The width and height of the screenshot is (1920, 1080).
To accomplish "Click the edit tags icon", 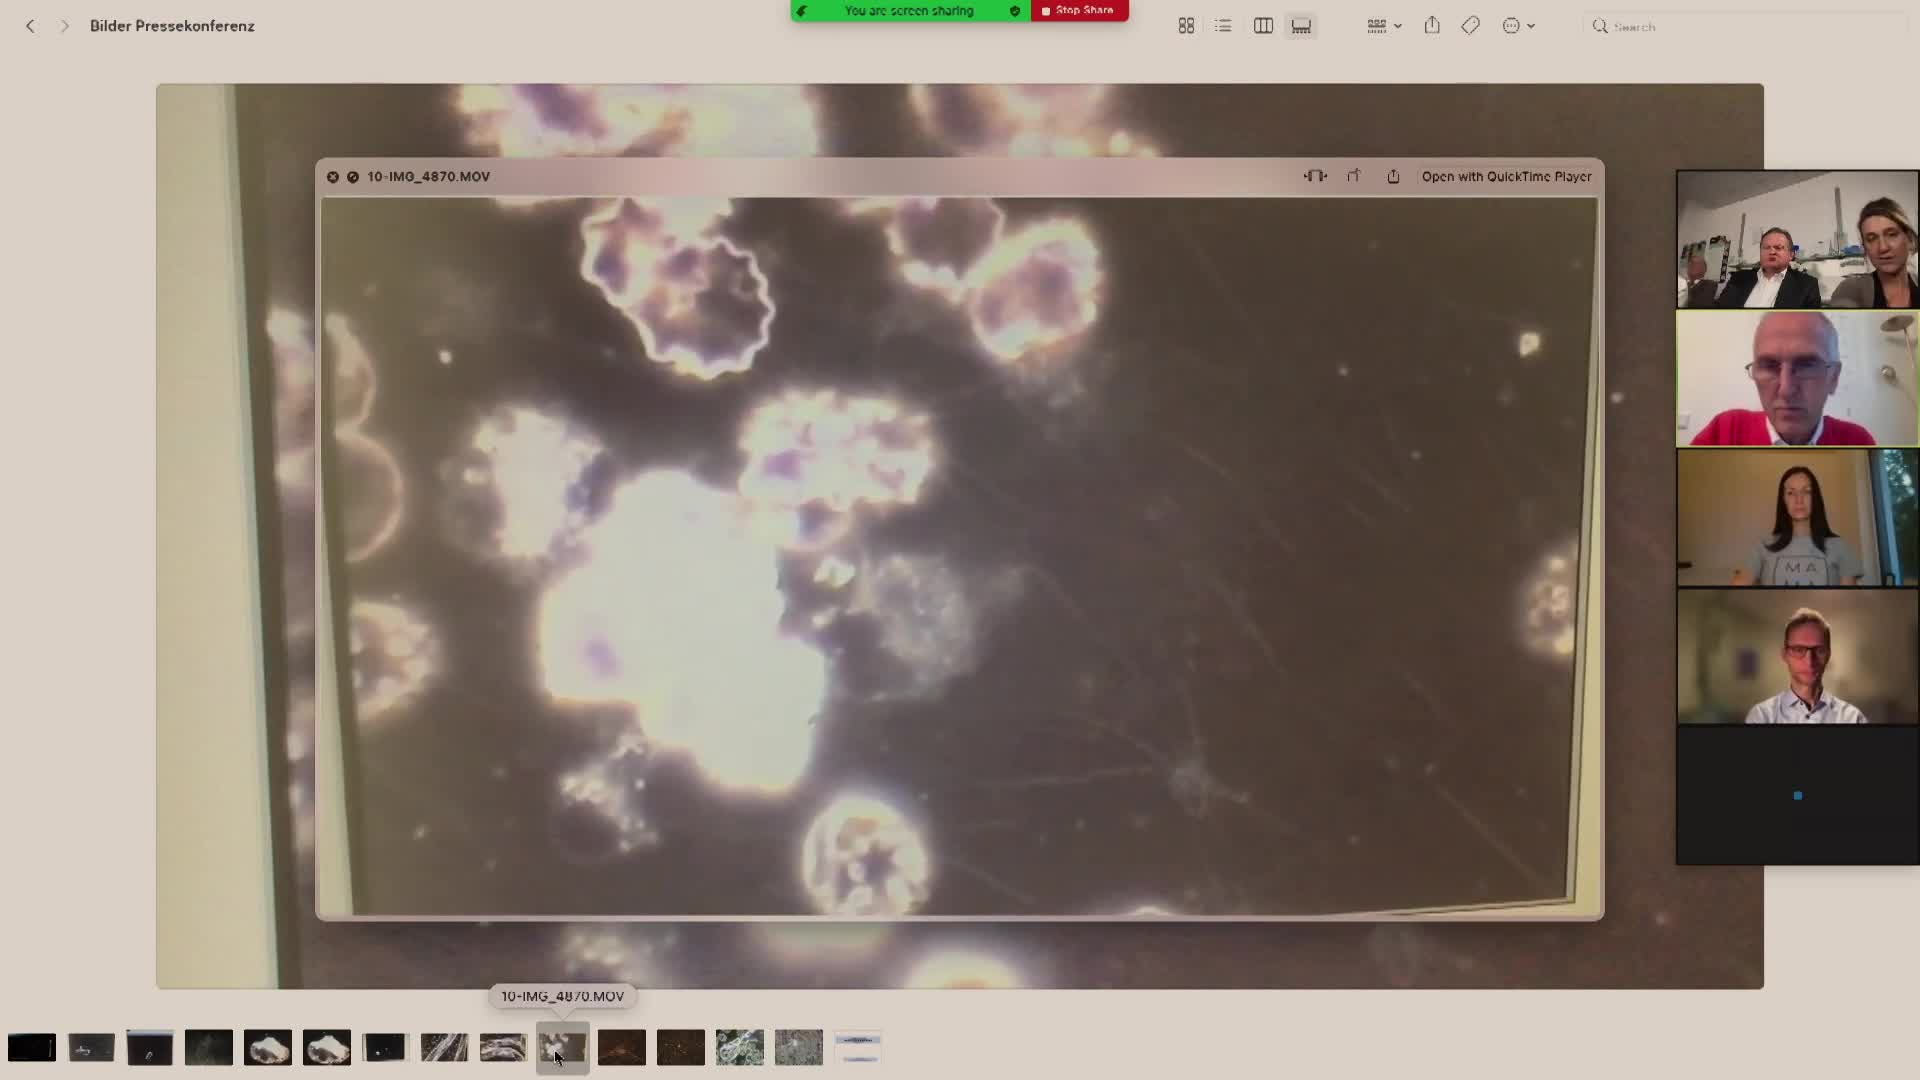I will (x=1470, y=26).
